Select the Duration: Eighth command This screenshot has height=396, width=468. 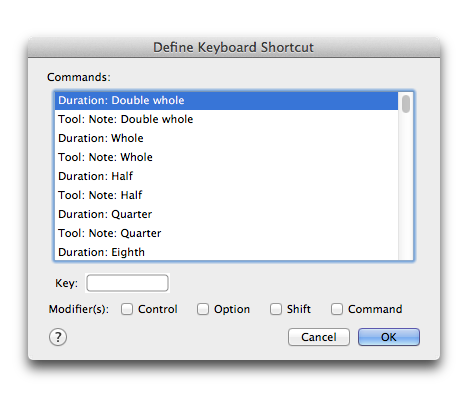226,252
